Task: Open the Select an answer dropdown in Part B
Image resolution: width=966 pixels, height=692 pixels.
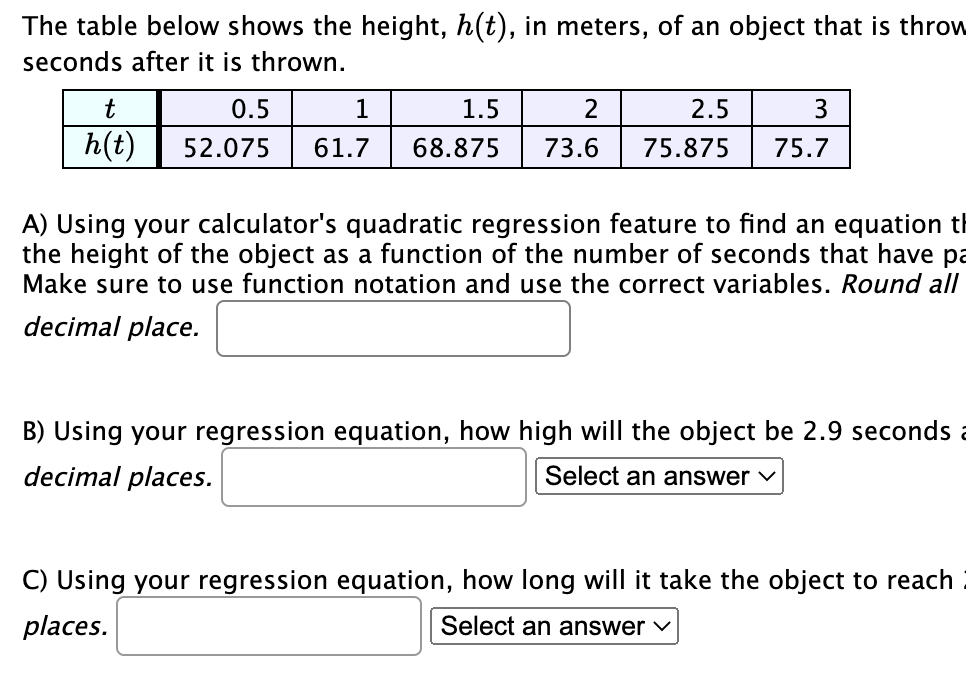Action: (x=659, y=476)
